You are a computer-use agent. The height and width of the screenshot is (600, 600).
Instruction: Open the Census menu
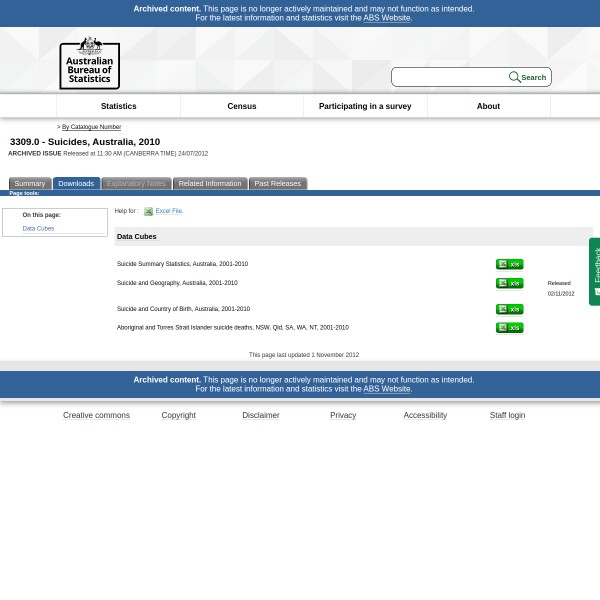point(241,106)
